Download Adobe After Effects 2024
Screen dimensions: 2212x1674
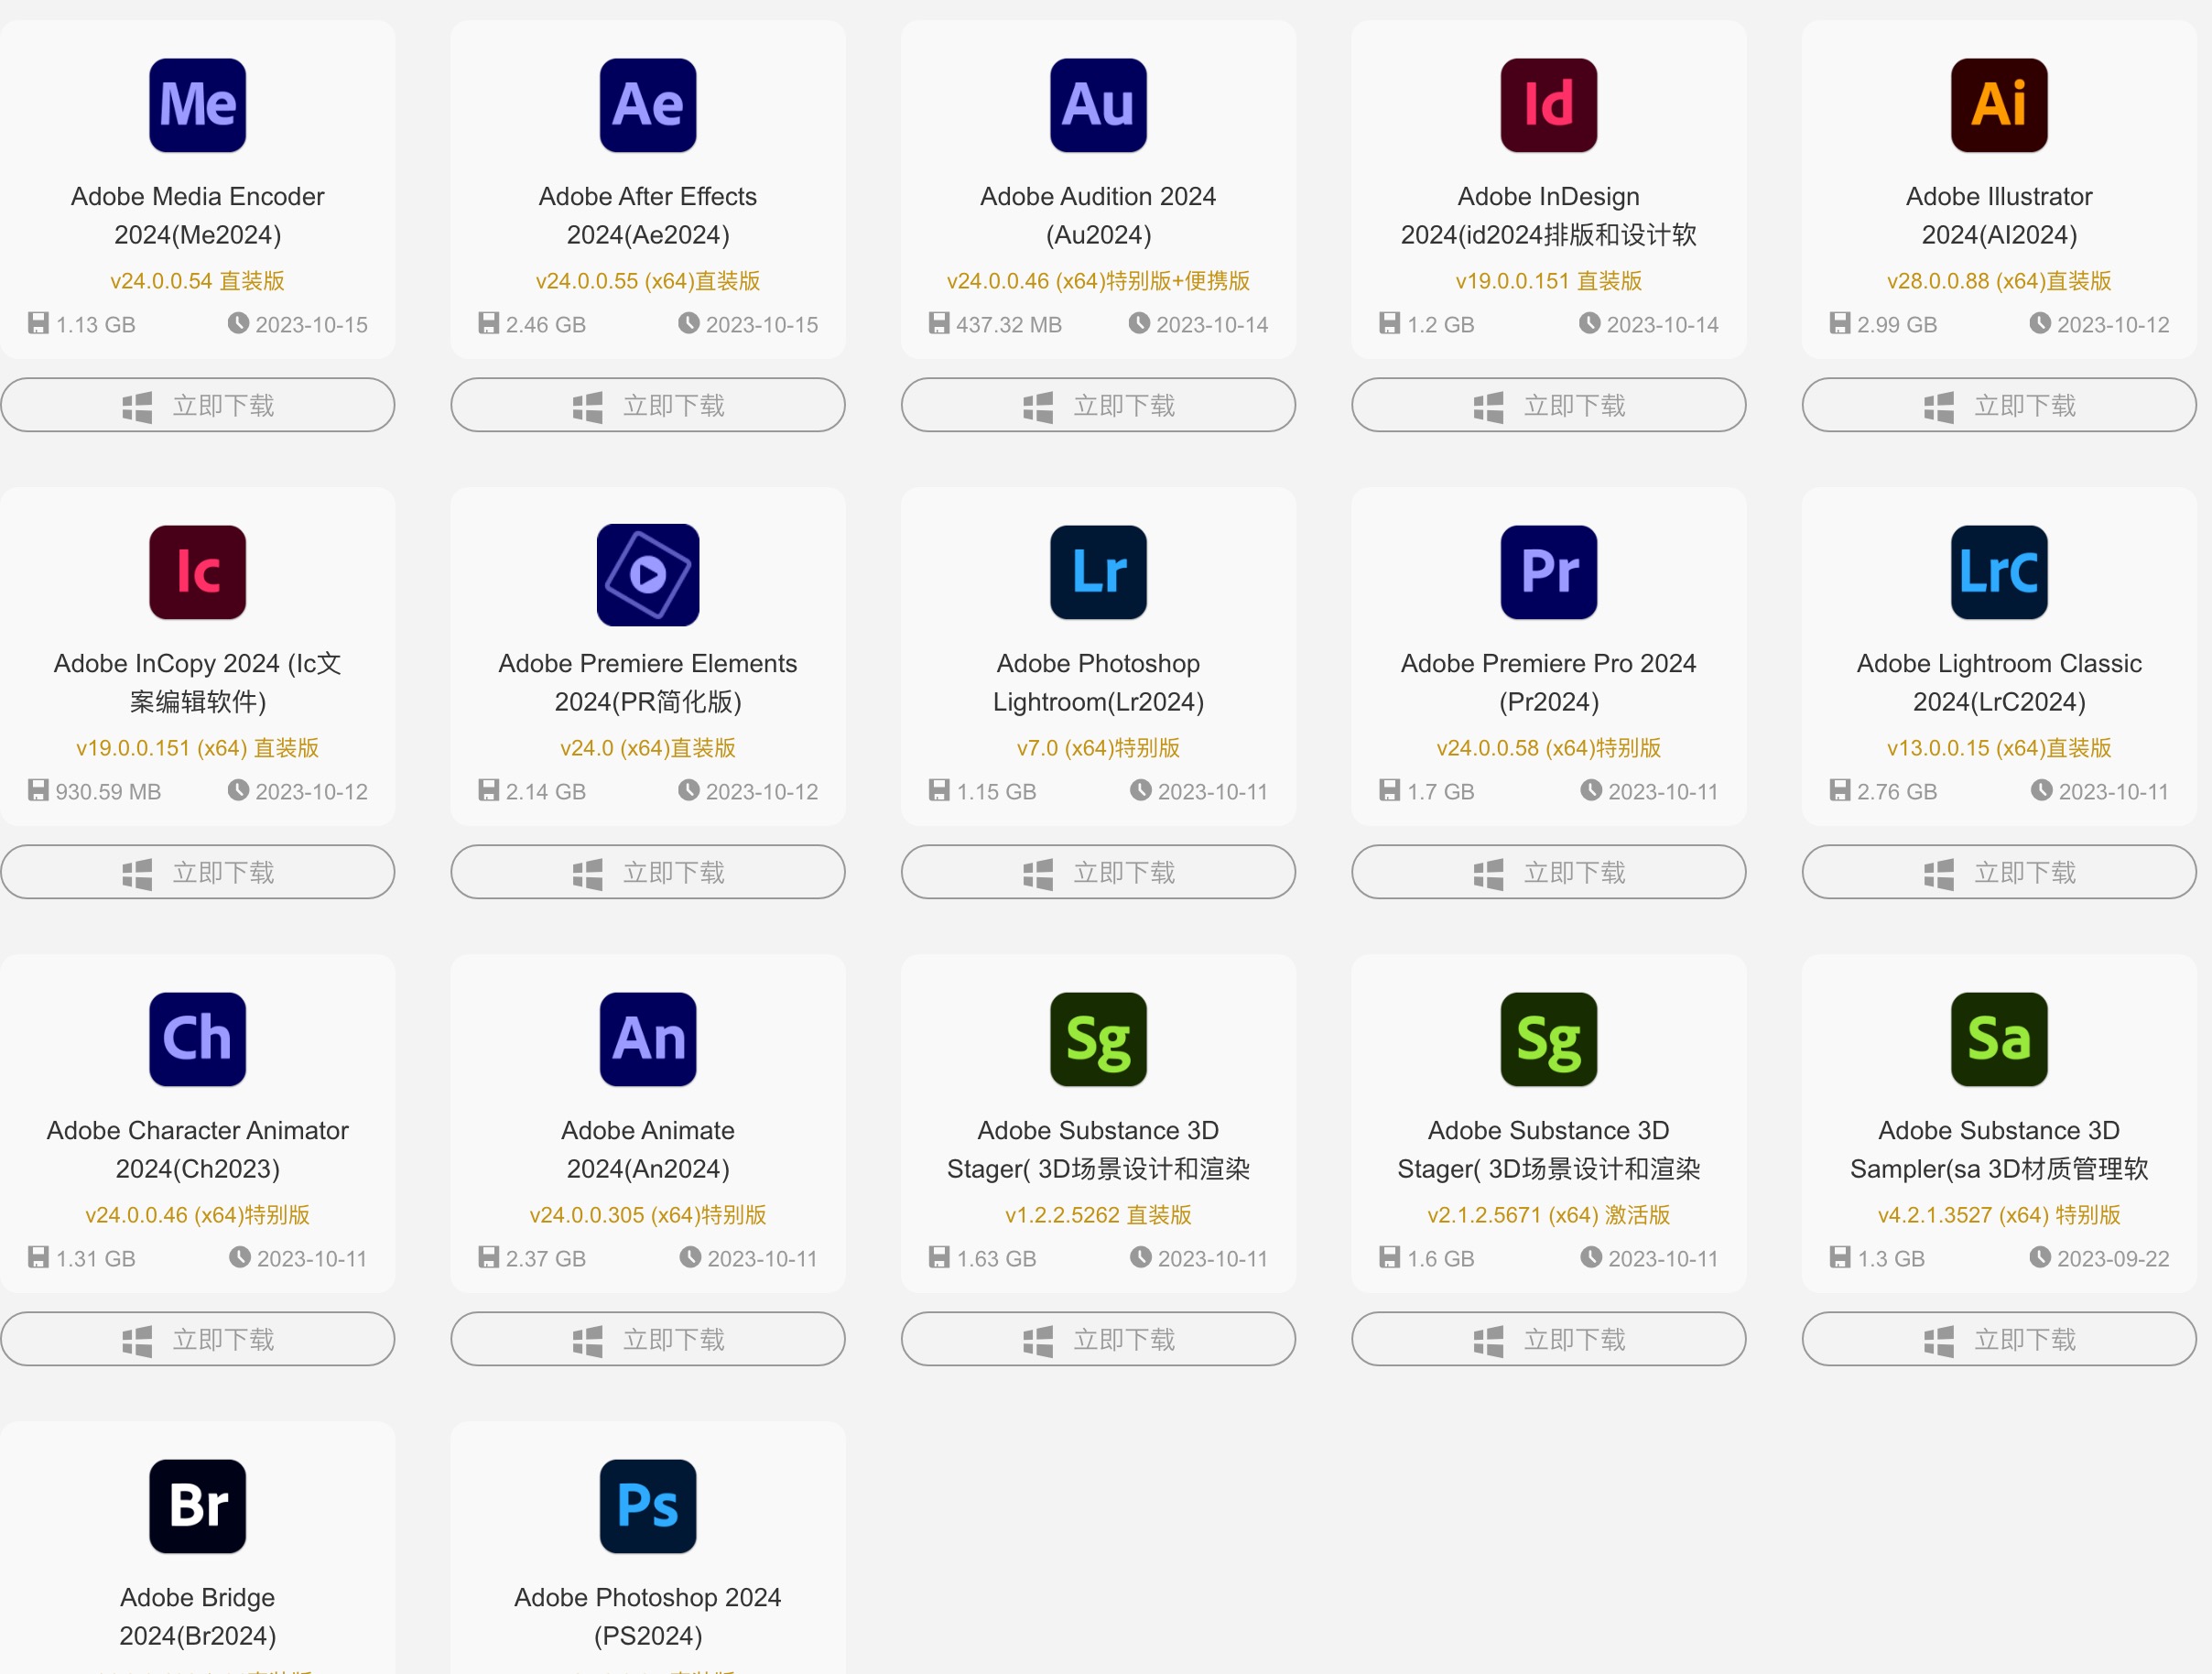tap(648, 405)
